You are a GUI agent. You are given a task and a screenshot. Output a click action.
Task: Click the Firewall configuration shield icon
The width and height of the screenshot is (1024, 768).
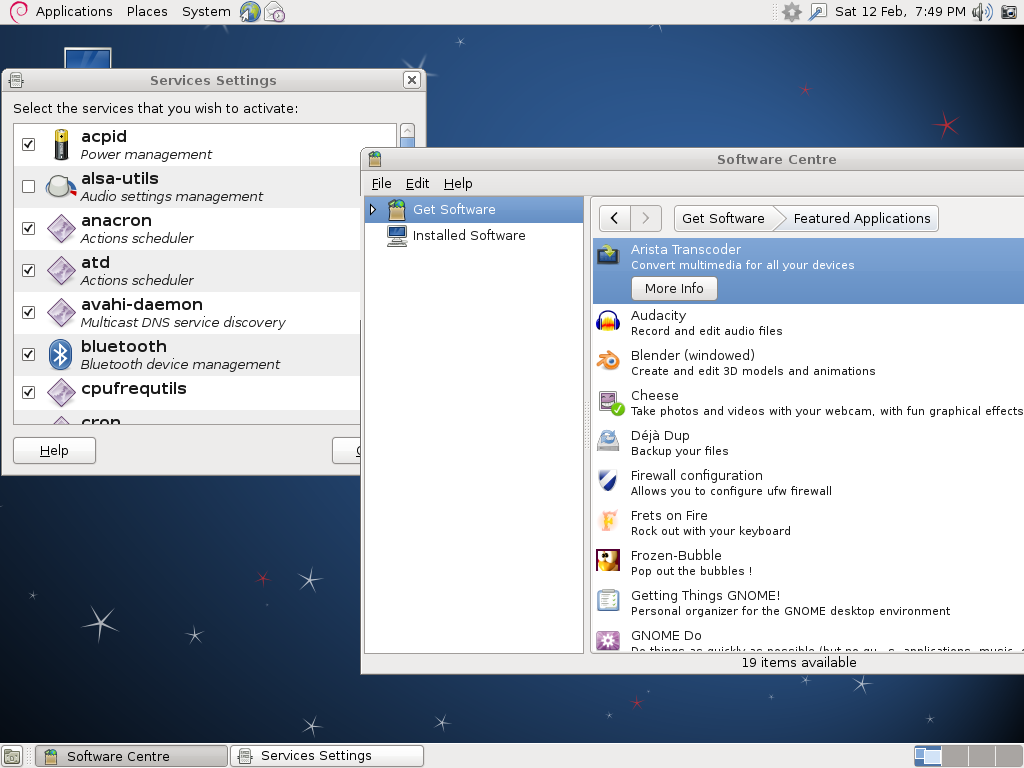pyautogui.click(x=608, y=481)
